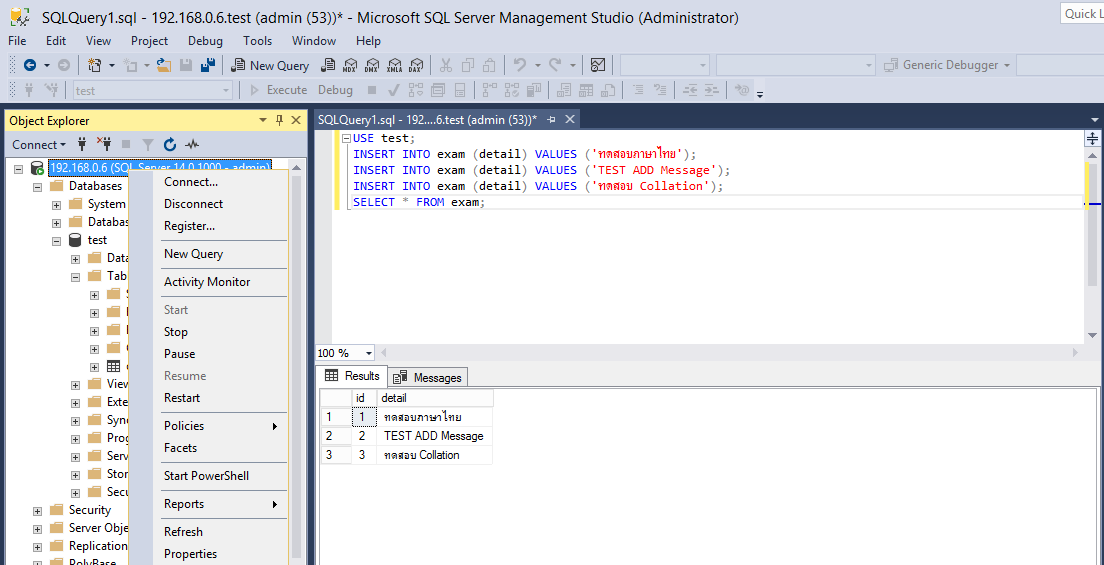Image resolution: width=1104 pixels, height=565 pixels.
Task: Click the New Query button
Action: click(x=271, y=65)
